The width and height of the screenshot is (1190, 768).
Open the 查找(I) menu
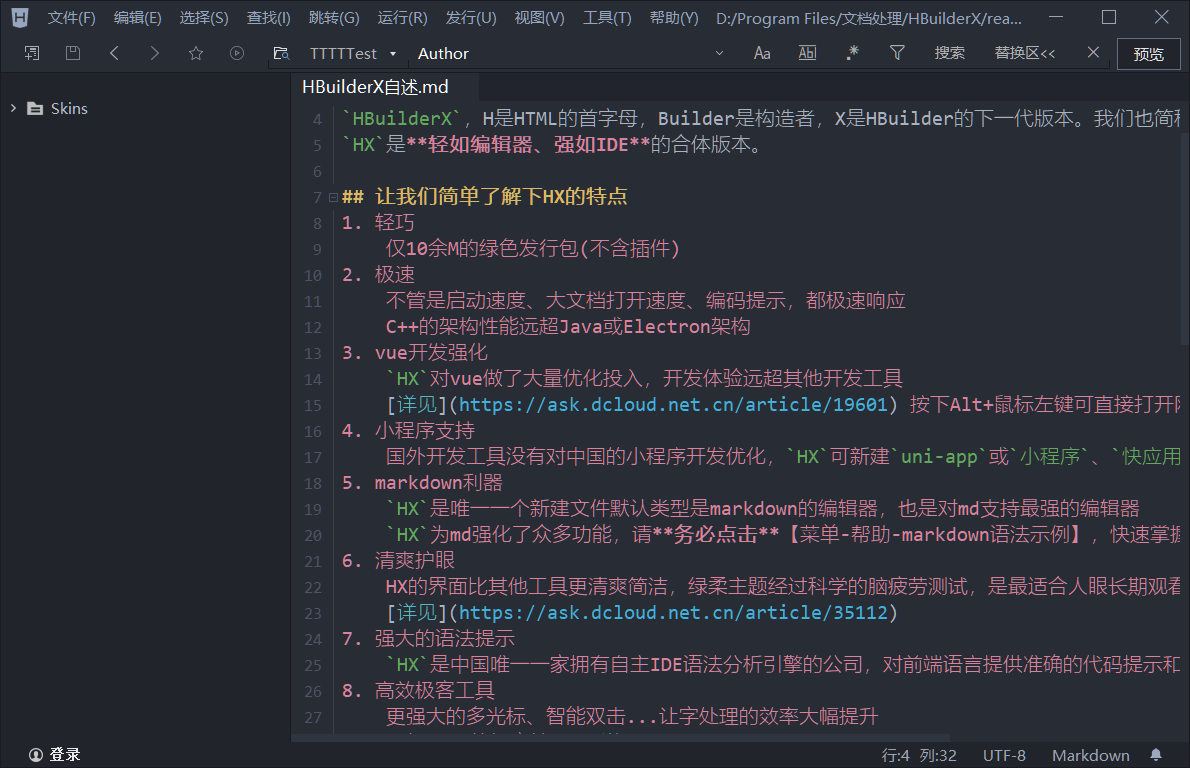(269, 17)
